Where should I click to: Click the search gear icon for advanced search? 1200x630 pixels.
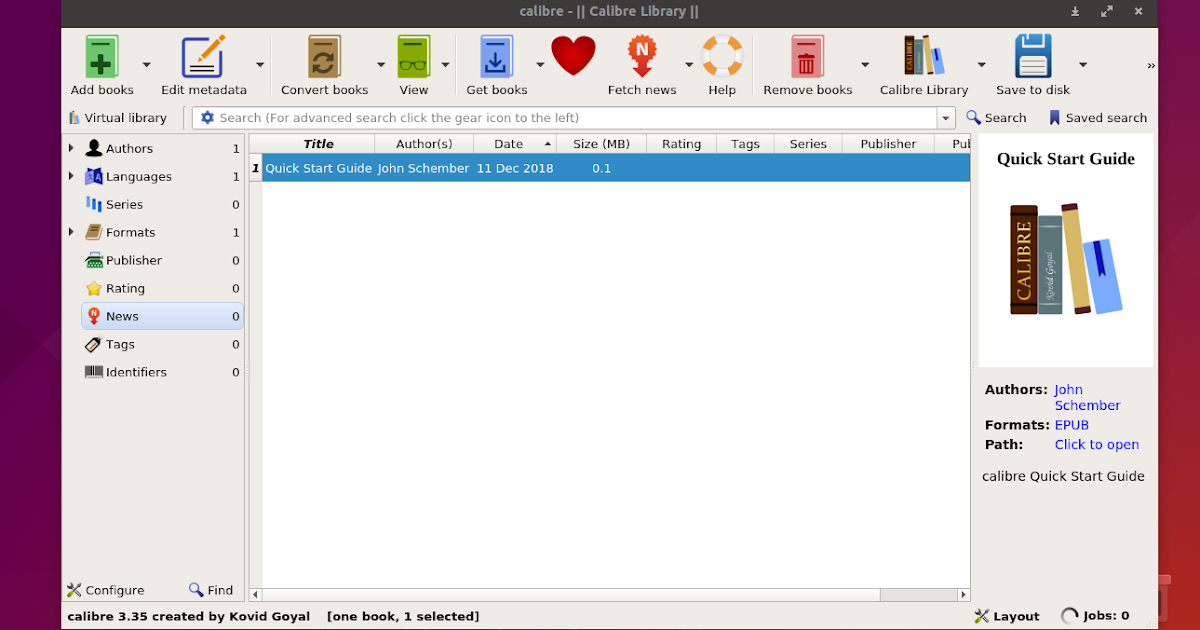click(x=207, y=118)
